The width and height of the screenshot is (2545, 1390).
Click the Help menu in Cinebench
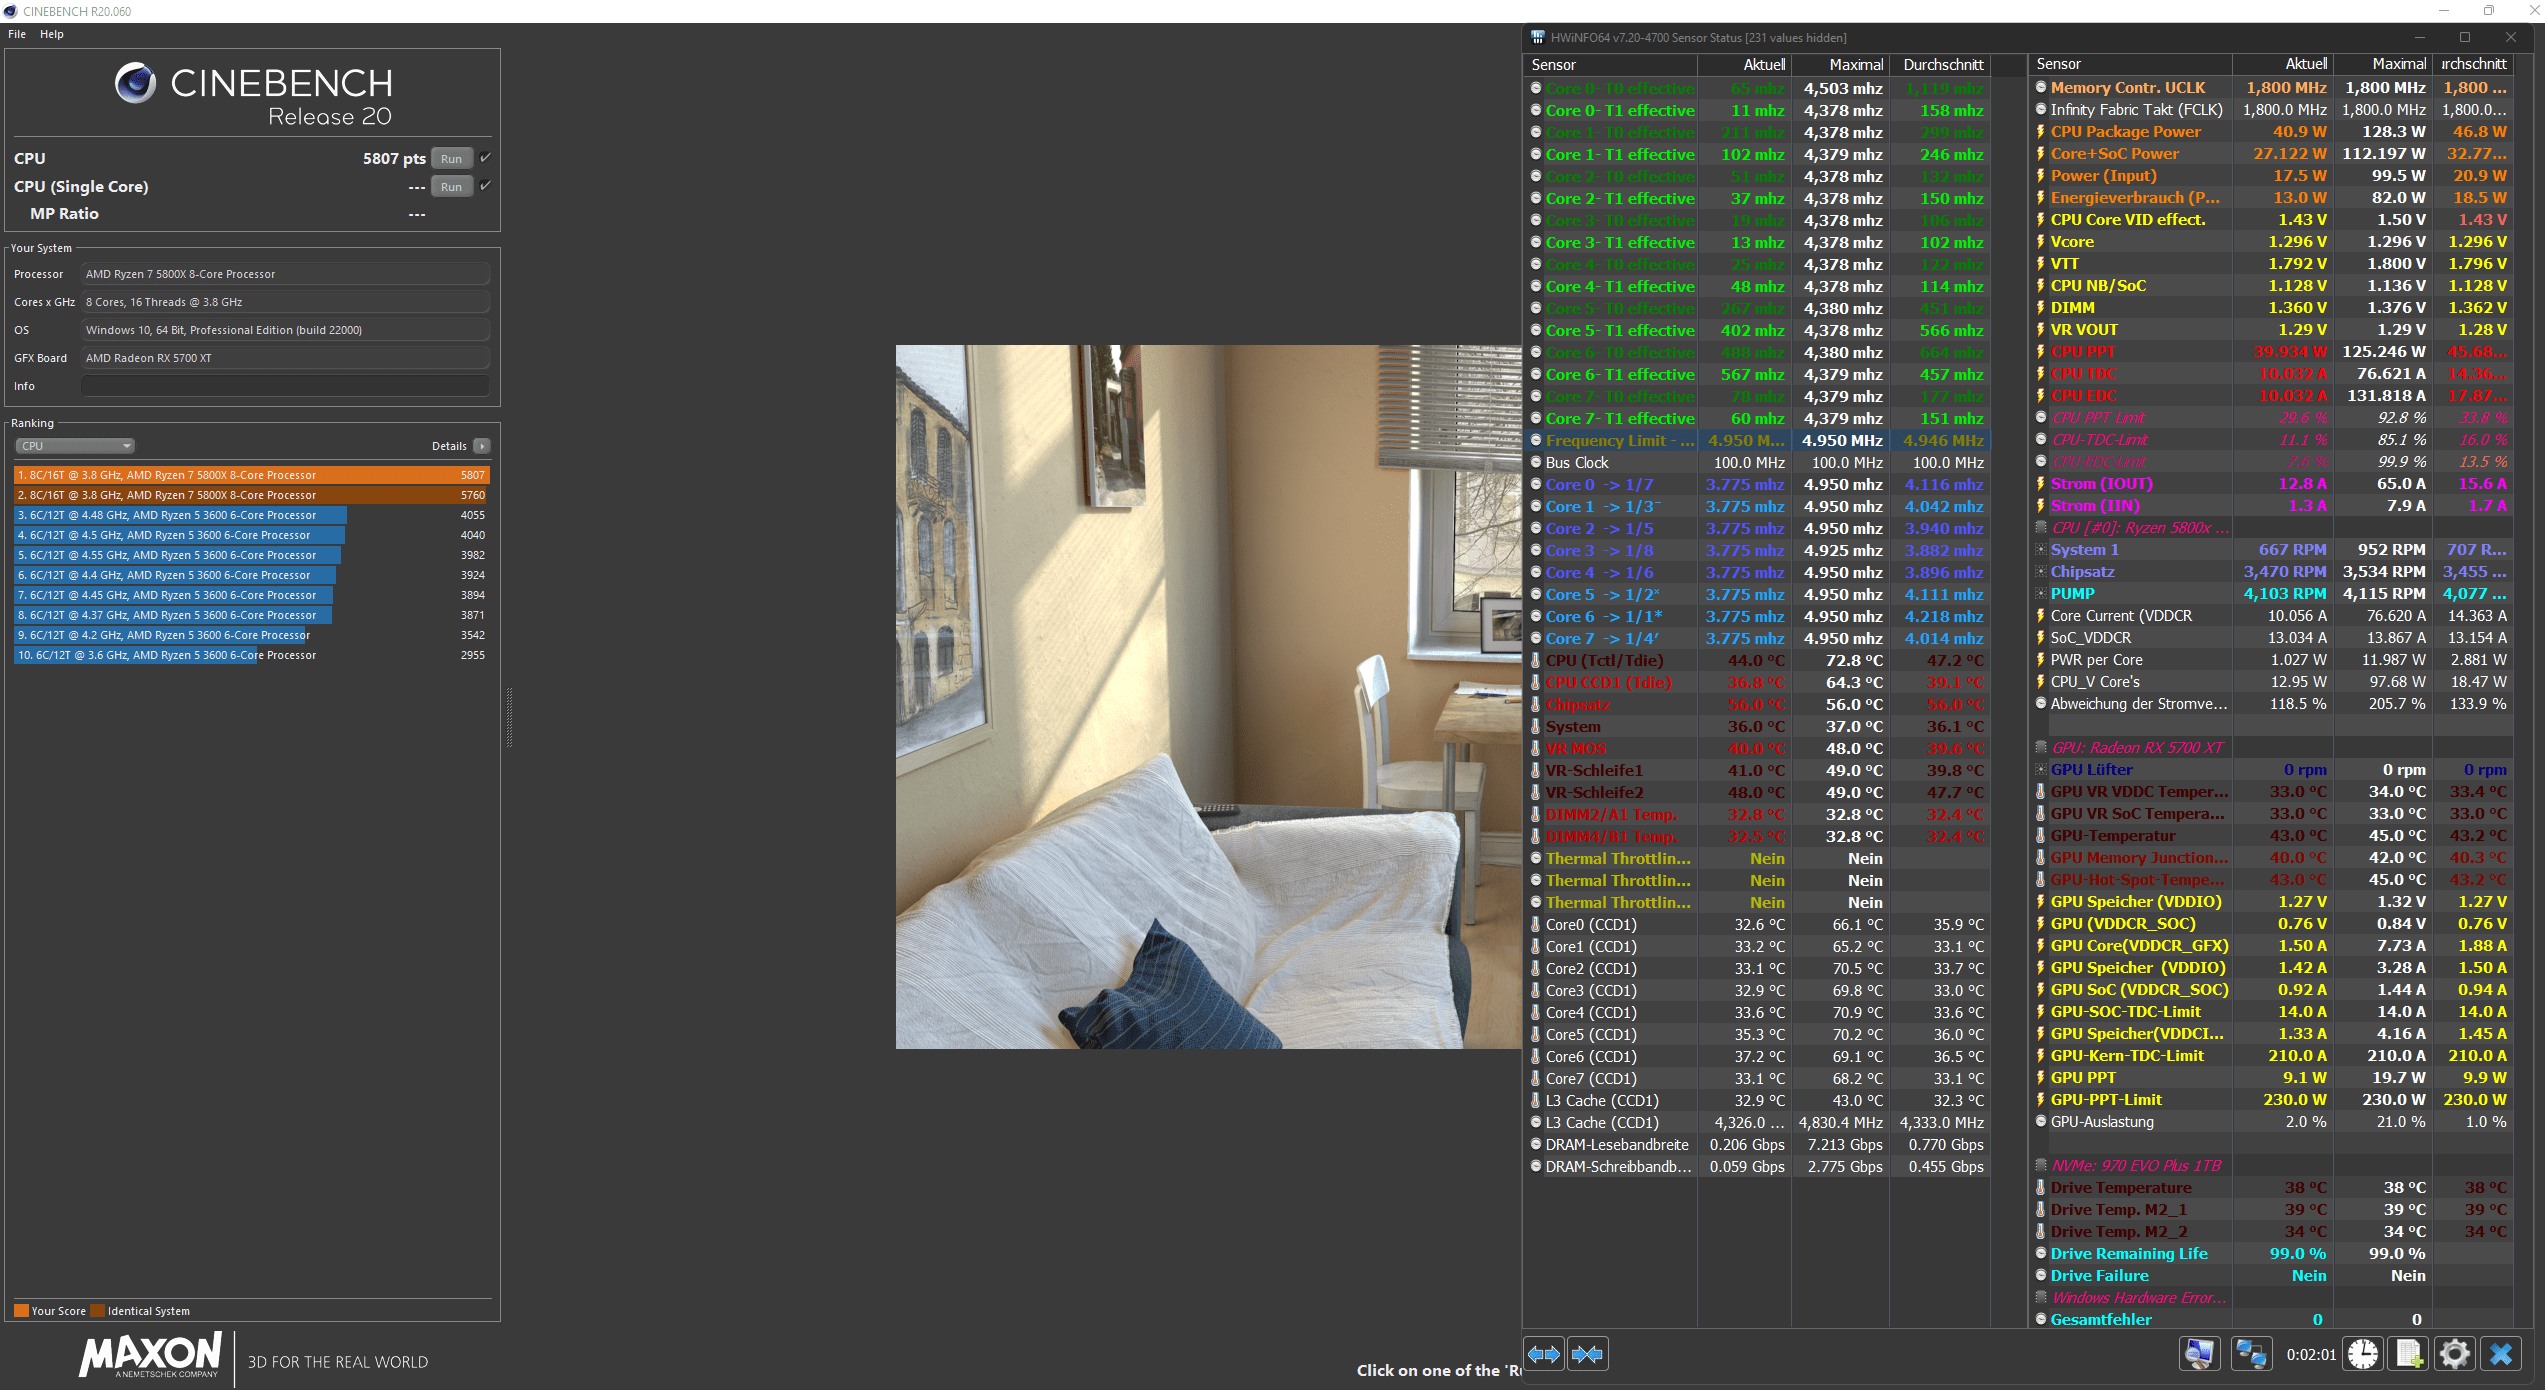point(48,36)
